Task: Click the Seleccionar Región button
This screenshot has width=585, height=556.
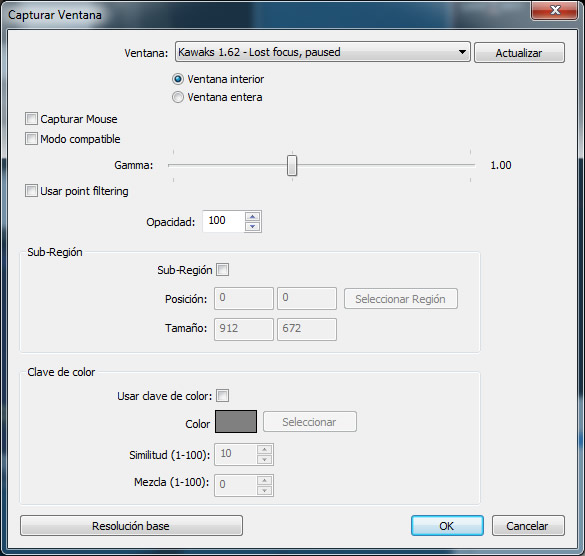Action: point(401,299)
